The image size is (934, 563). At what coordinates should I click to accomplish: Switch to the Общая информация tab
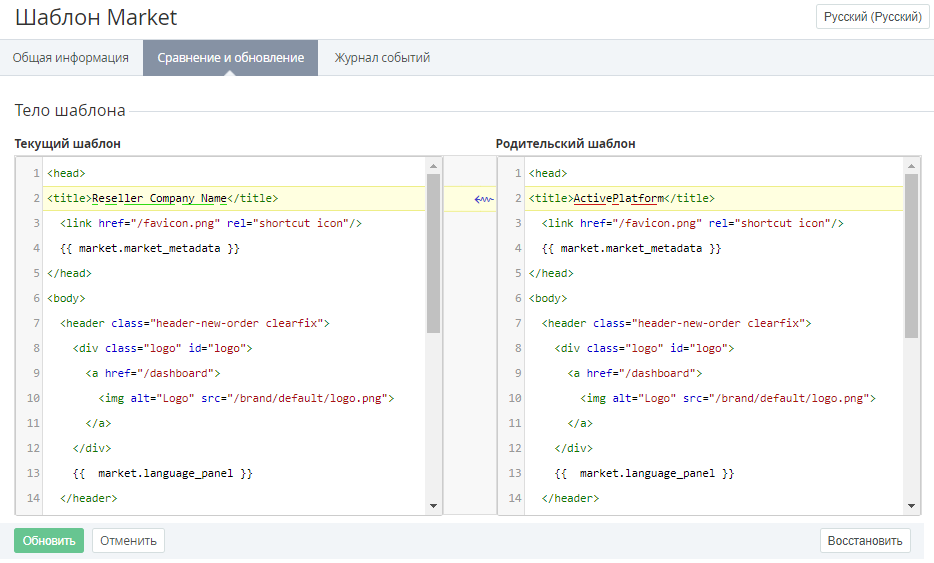point(71,58)
